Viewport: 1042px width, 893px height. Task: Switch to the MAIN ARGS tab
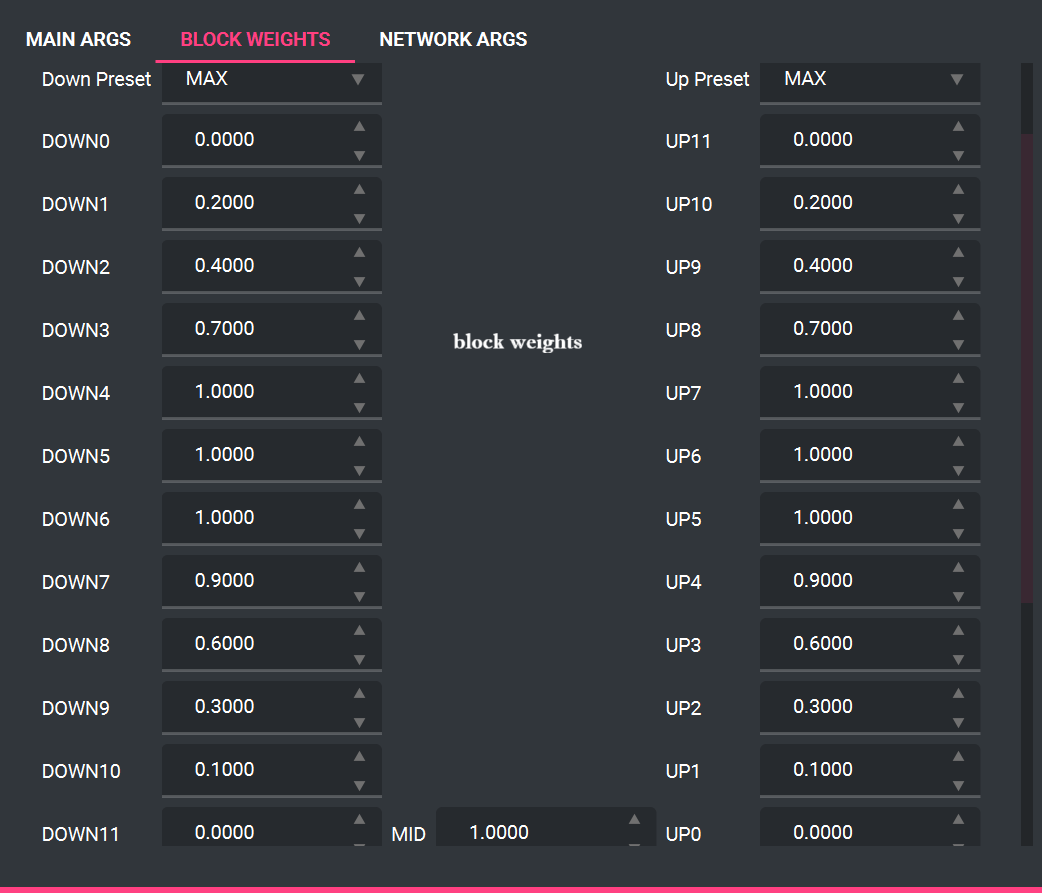[x=78, y=40]
